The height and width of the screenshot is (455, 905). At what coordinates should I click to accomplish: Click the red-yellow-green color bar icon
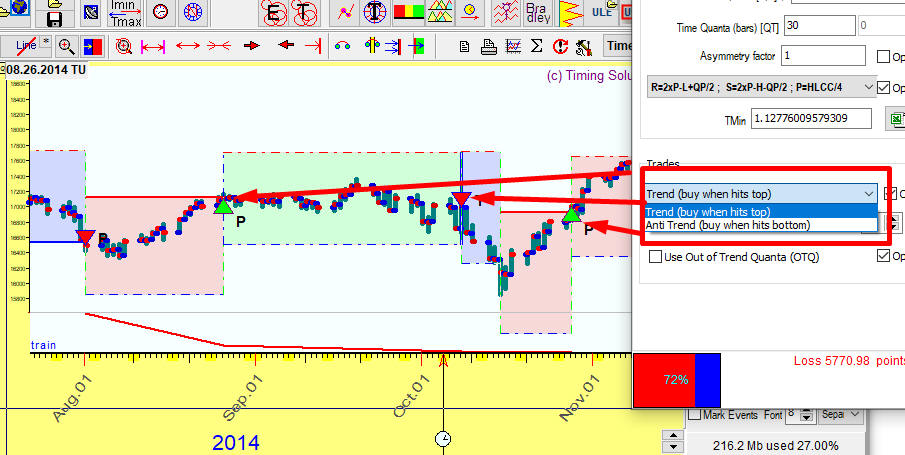[407, 12]
